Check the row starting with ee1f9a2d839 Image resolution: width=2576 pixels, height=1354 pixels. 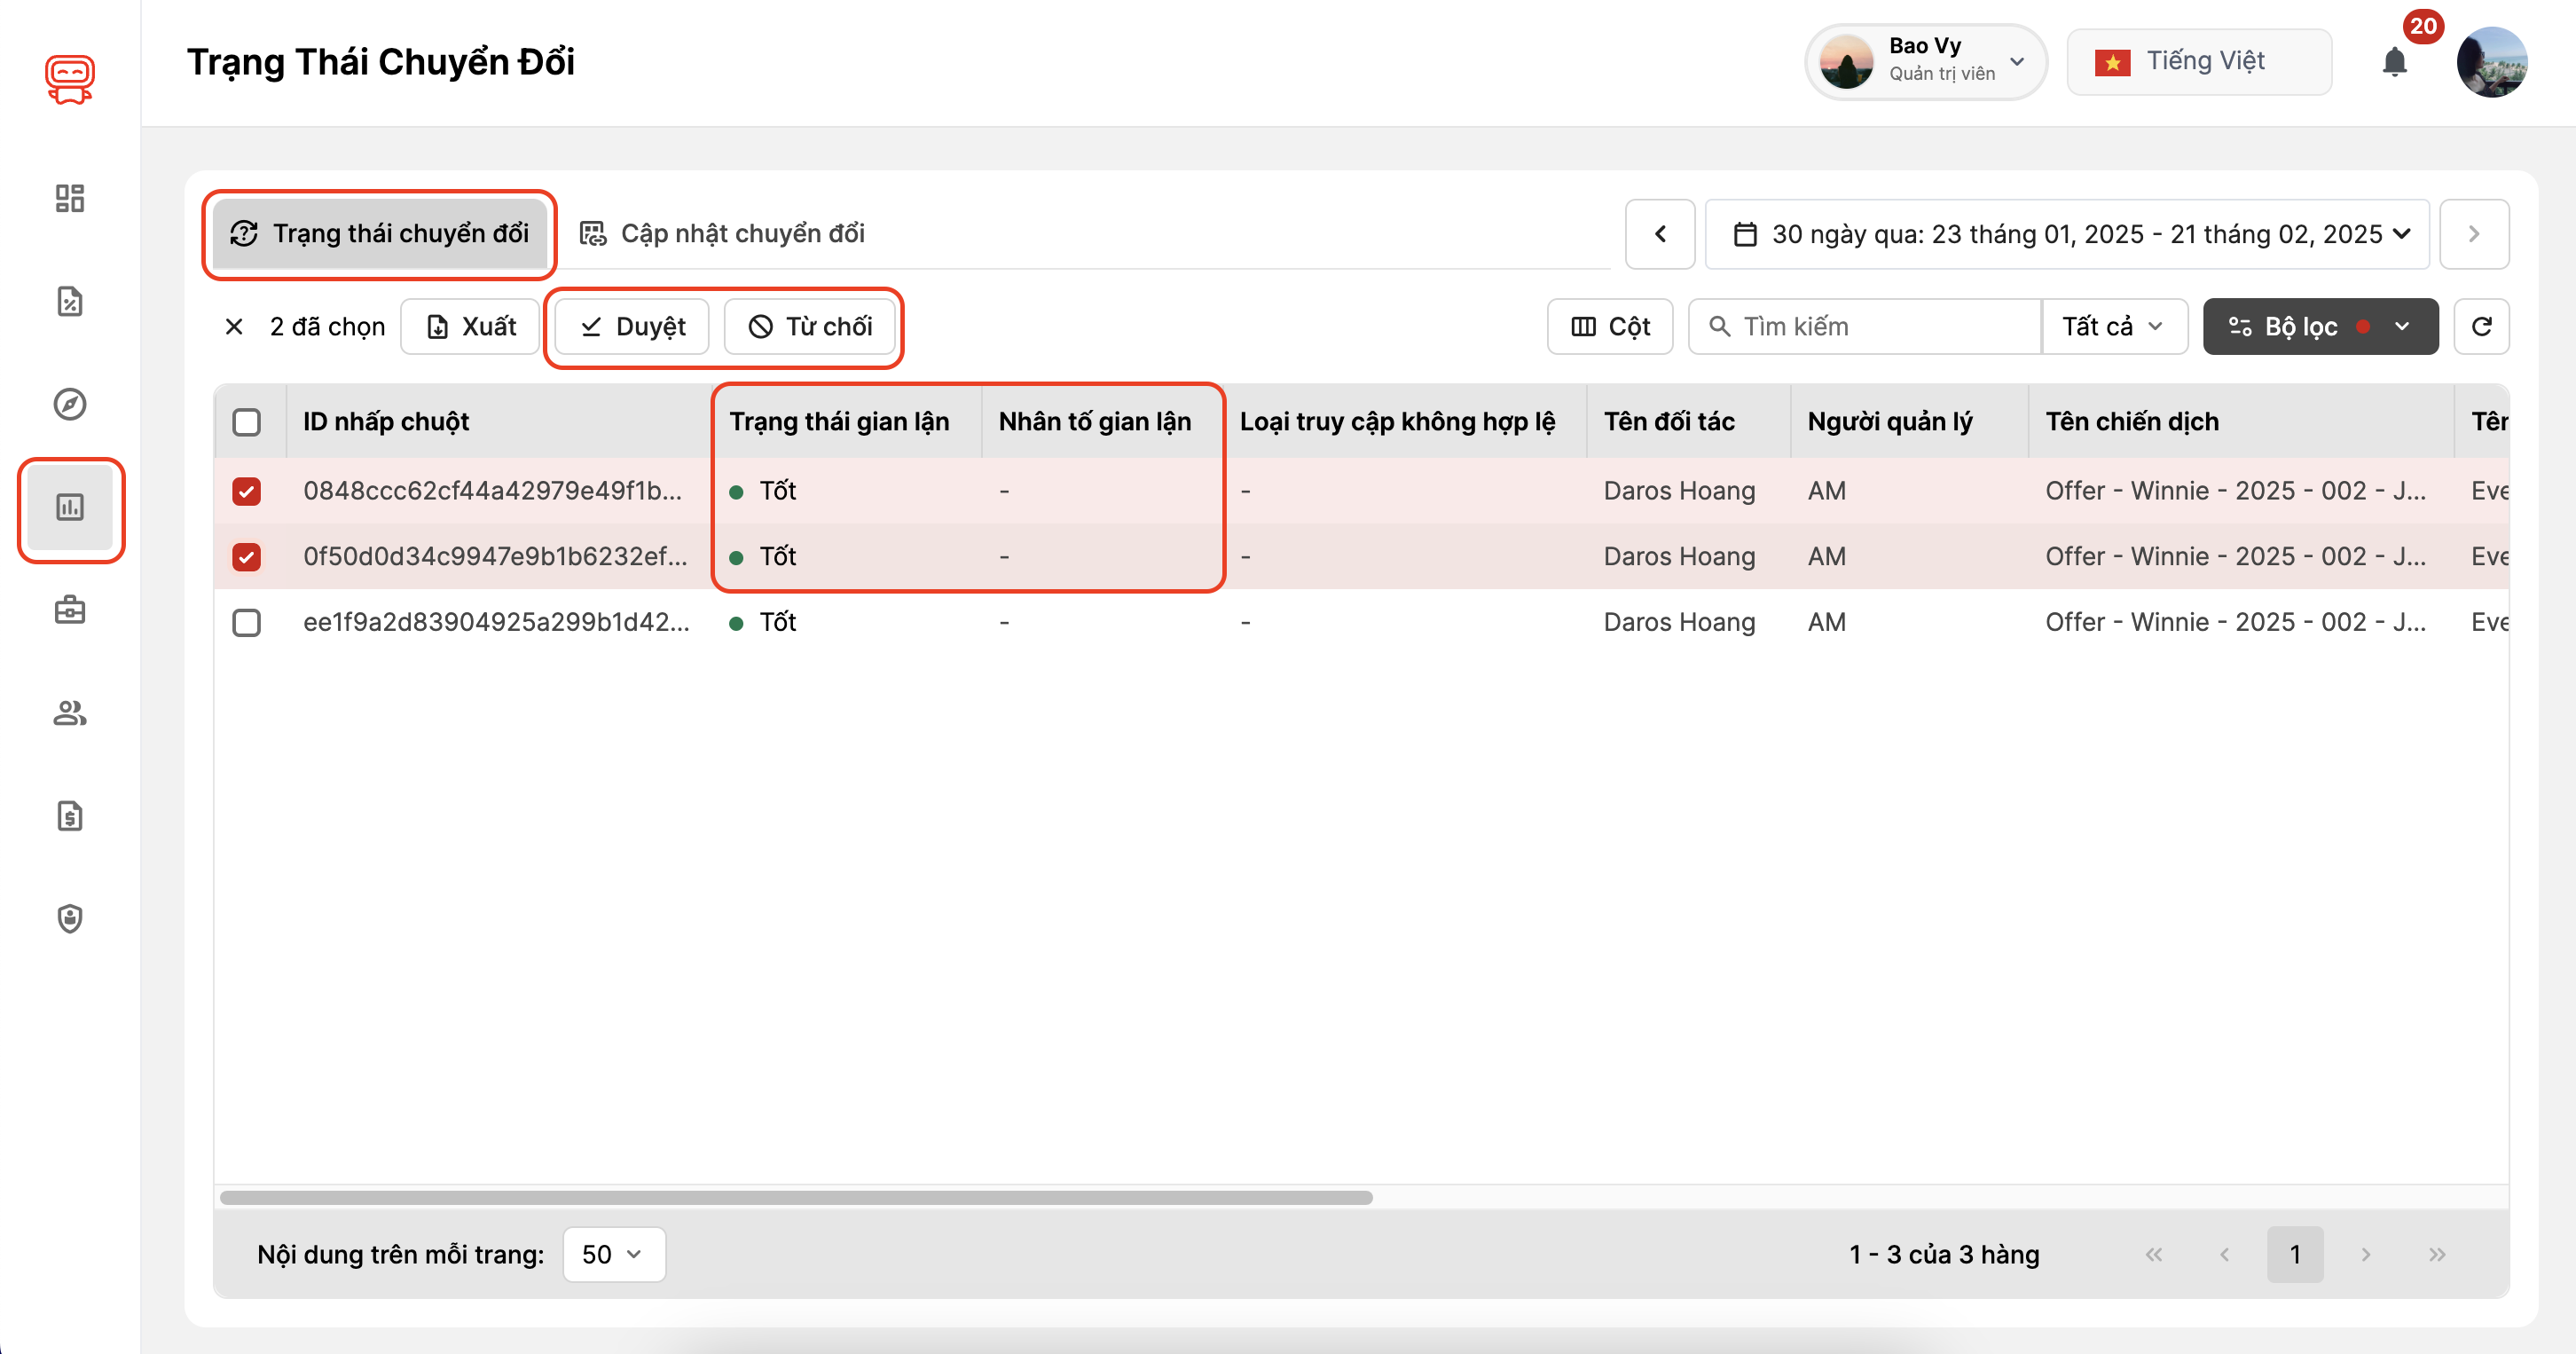[246, 622]
